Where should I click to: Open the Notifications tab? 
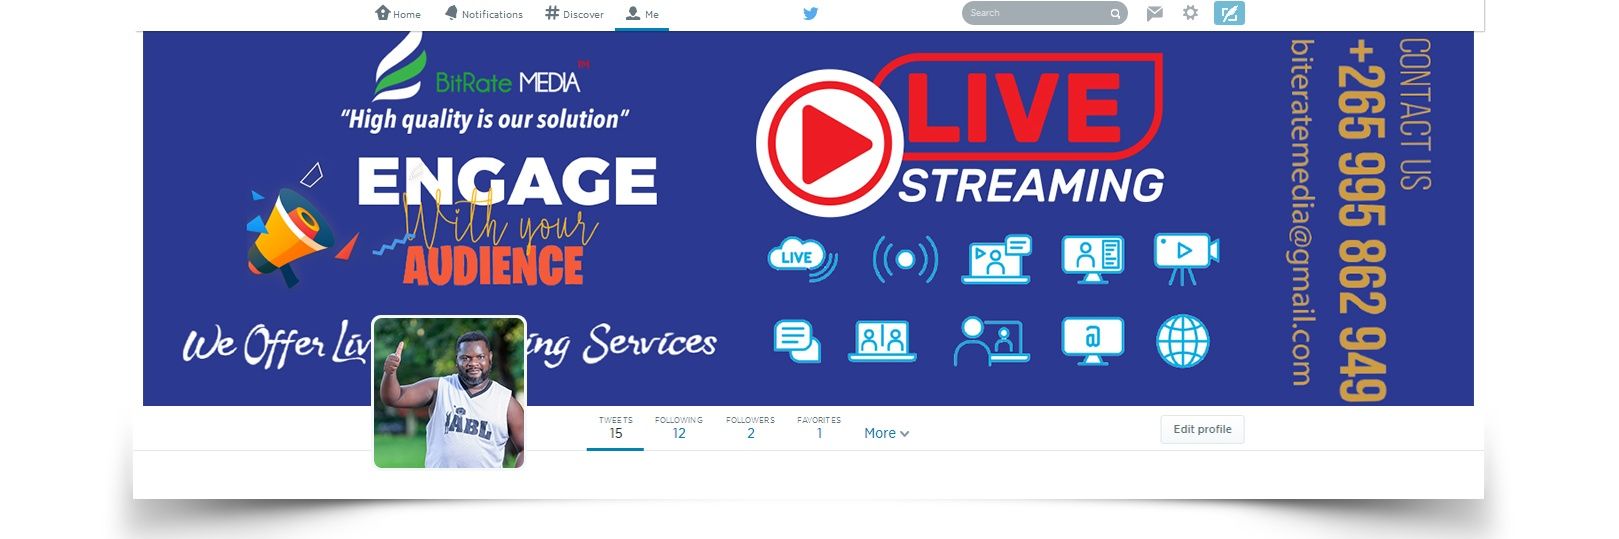pos(484,14)
